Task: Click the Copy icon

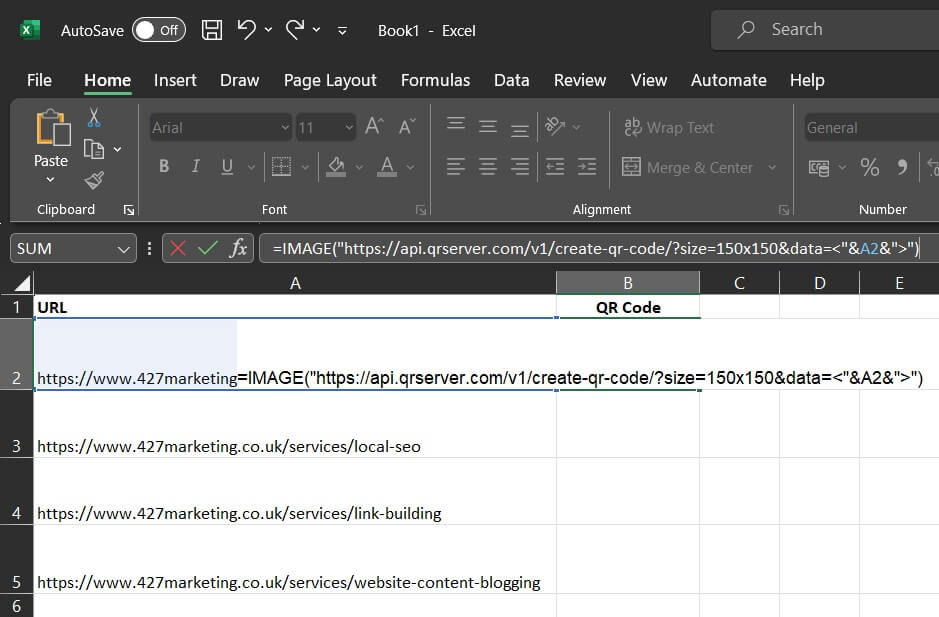Action: click(94, 149)
